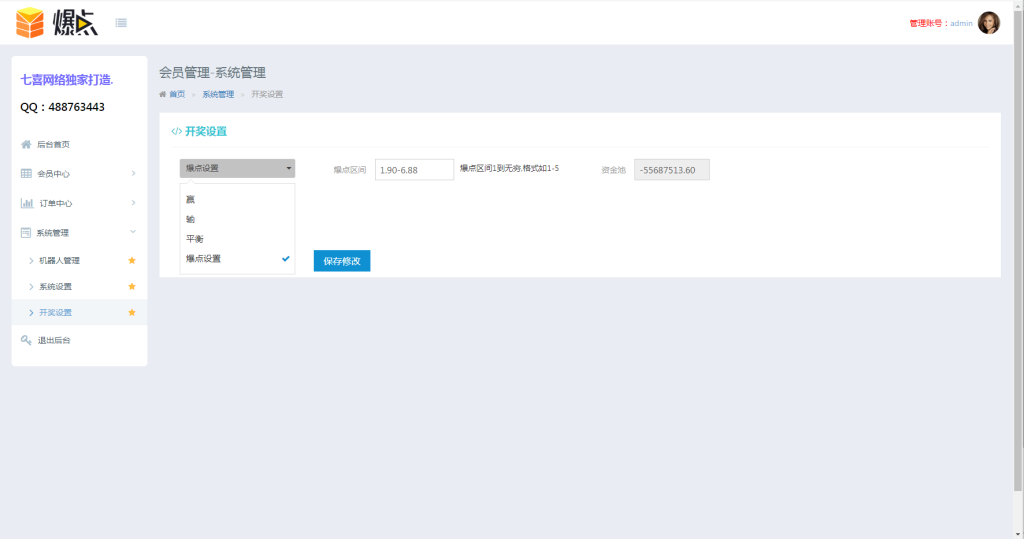Click the 开奖设置 panel title

click(x=206, y=131)
